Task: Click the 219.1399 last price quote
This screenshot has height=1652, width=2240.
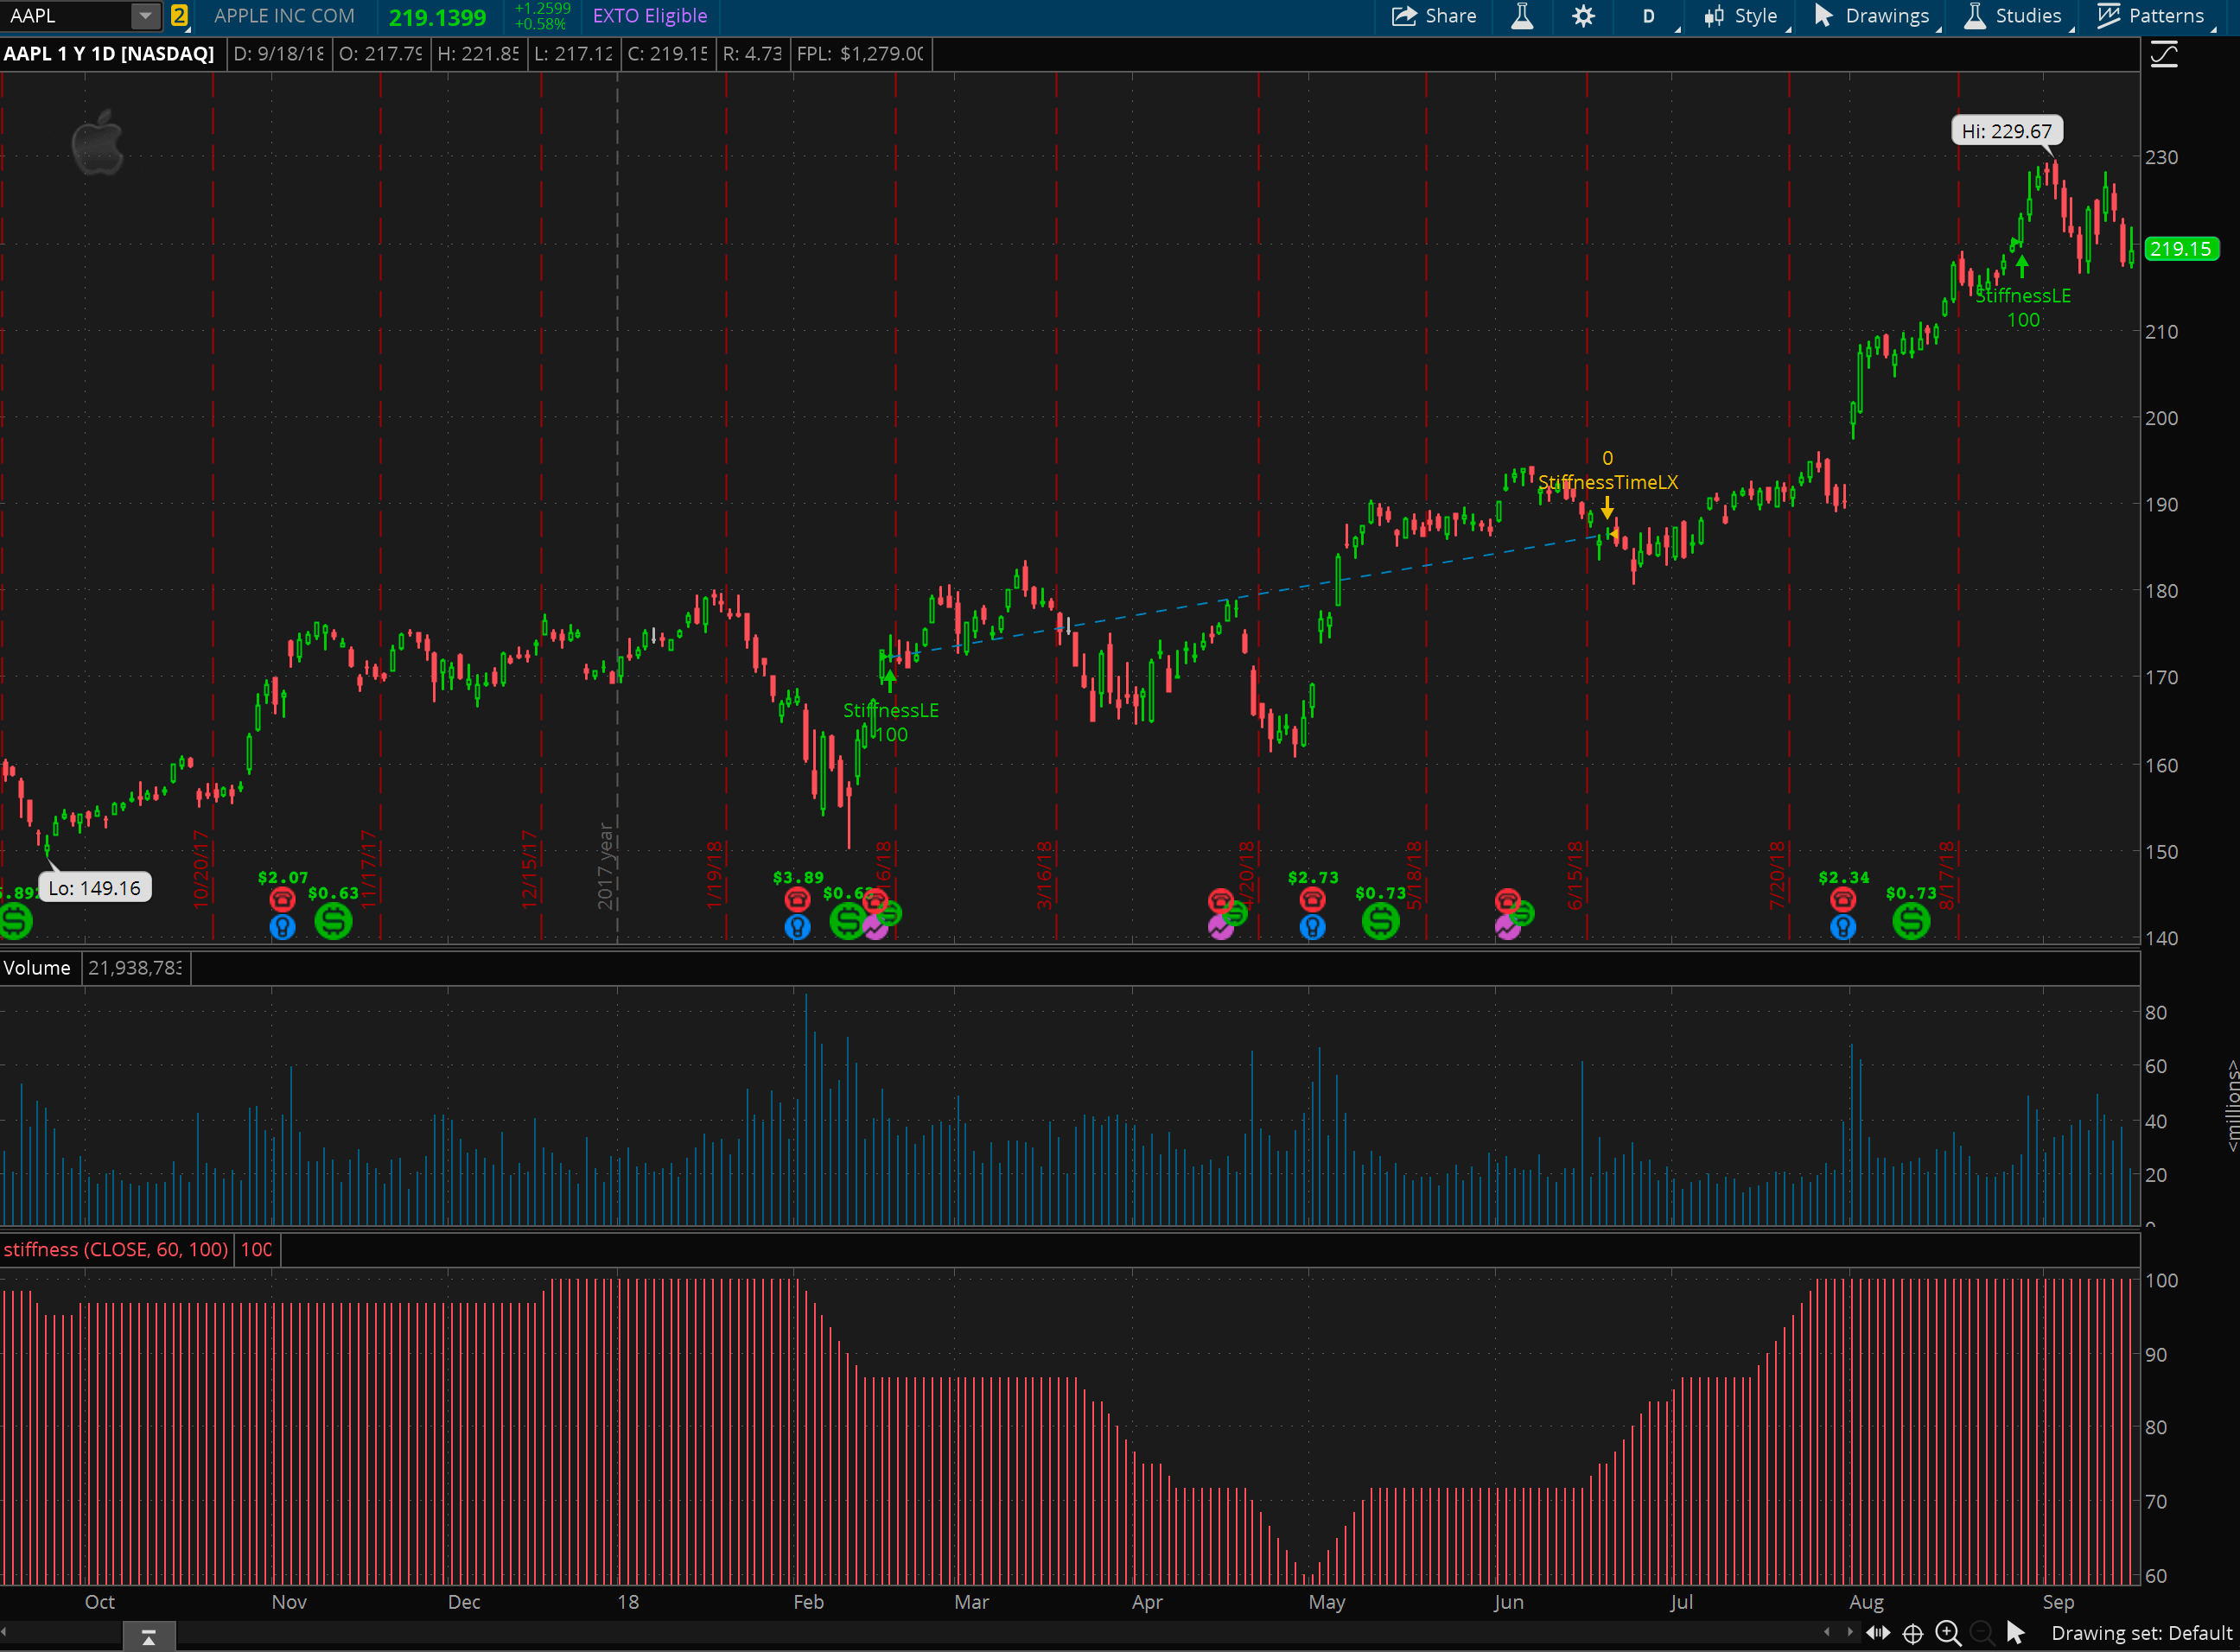Action: pyautogui.click(x=437, y=17)
